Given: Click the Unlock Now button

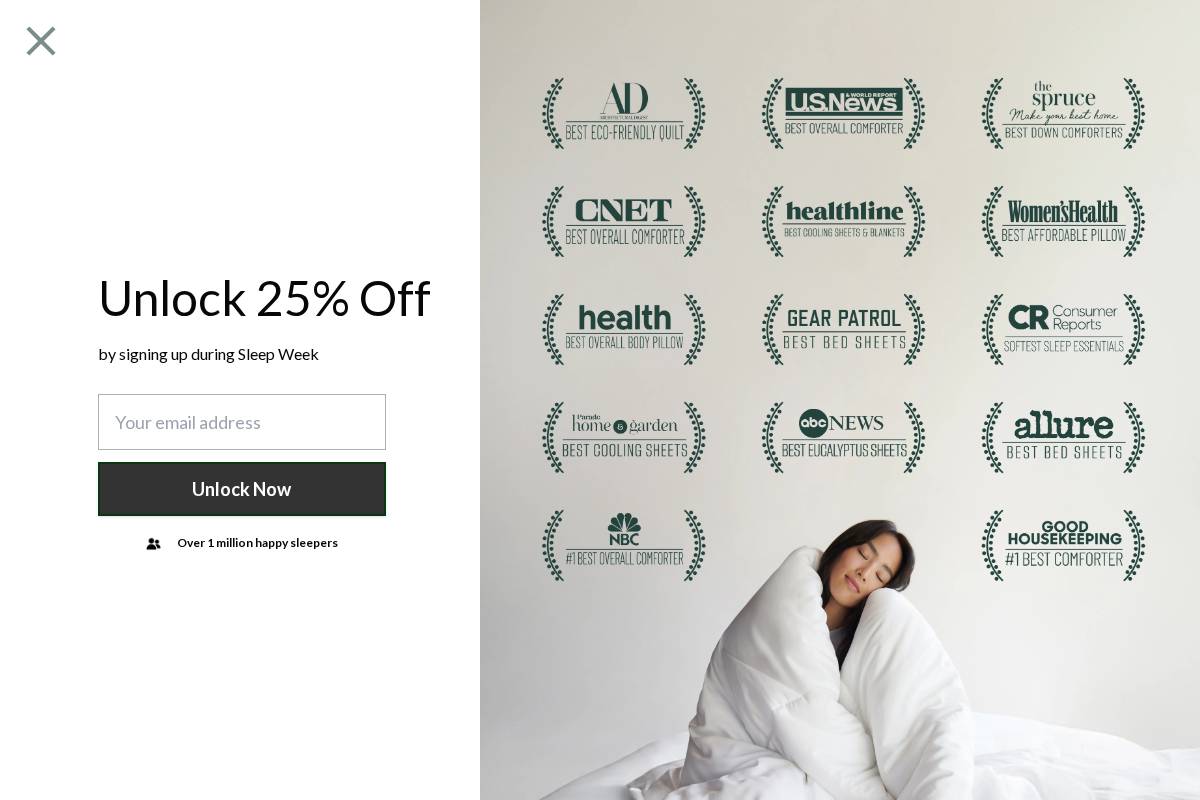Looking at the screenshot, I should point(242,489).
